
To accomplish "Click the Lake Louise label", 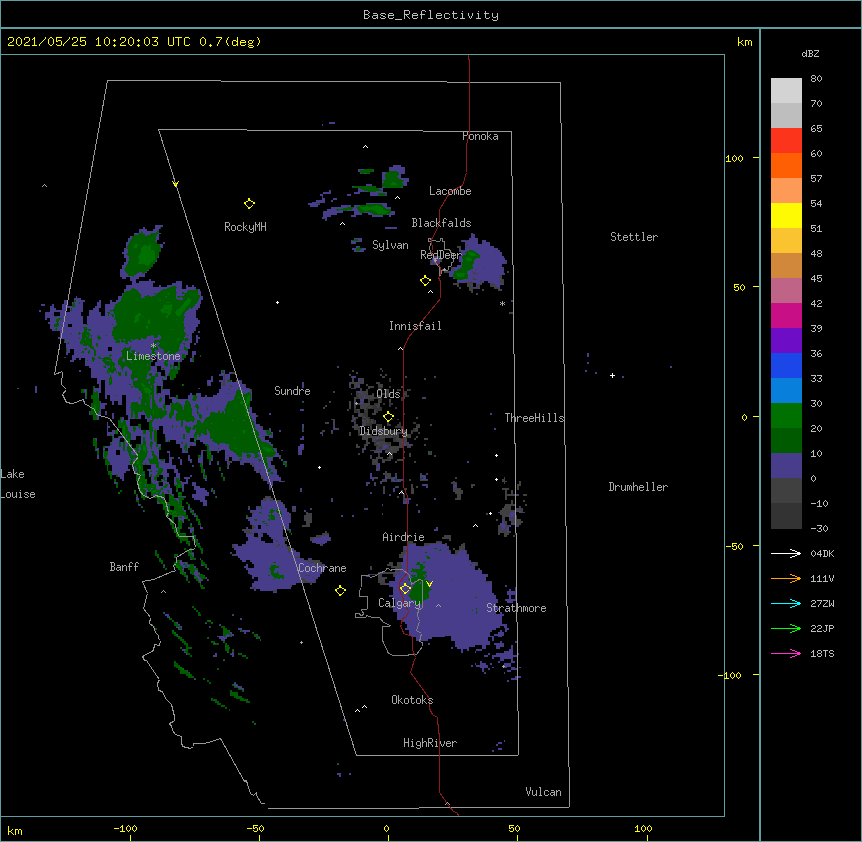I will point(18,484).
